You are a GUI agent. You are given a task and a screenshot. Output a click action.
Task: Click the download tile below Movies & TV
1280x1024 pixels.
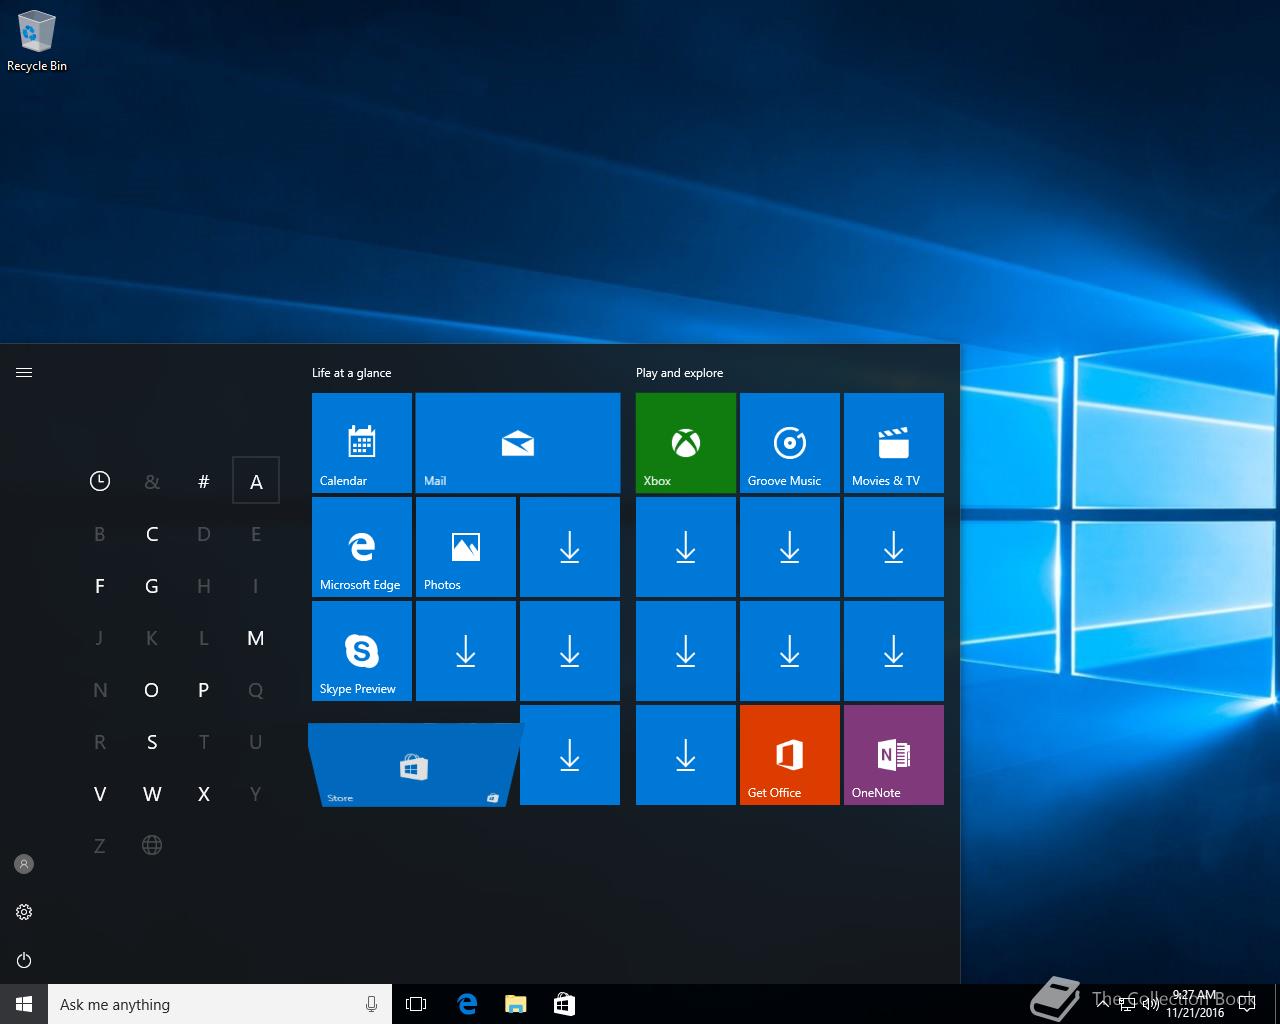894,547
